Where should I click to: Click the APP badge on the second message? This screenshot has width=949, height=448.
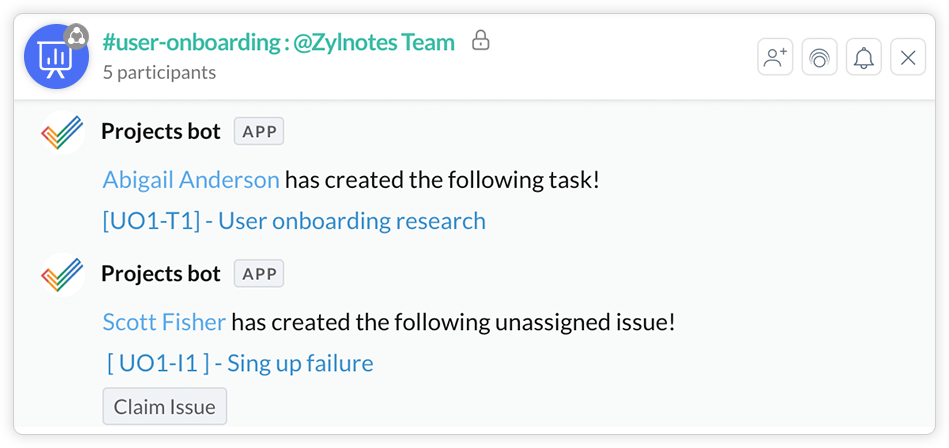tap(259, 273)
